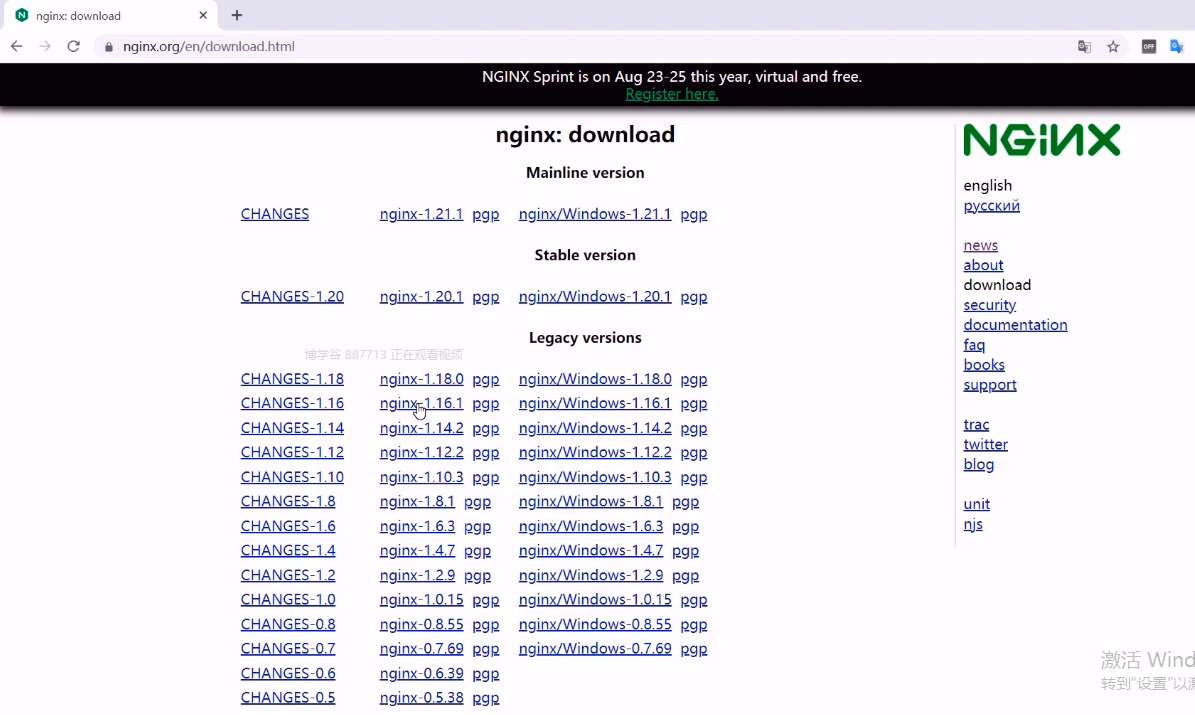Viewport: 1195px width, 715px height.
Task: Open the books sidebar link
Action: (x=984, y=365)
